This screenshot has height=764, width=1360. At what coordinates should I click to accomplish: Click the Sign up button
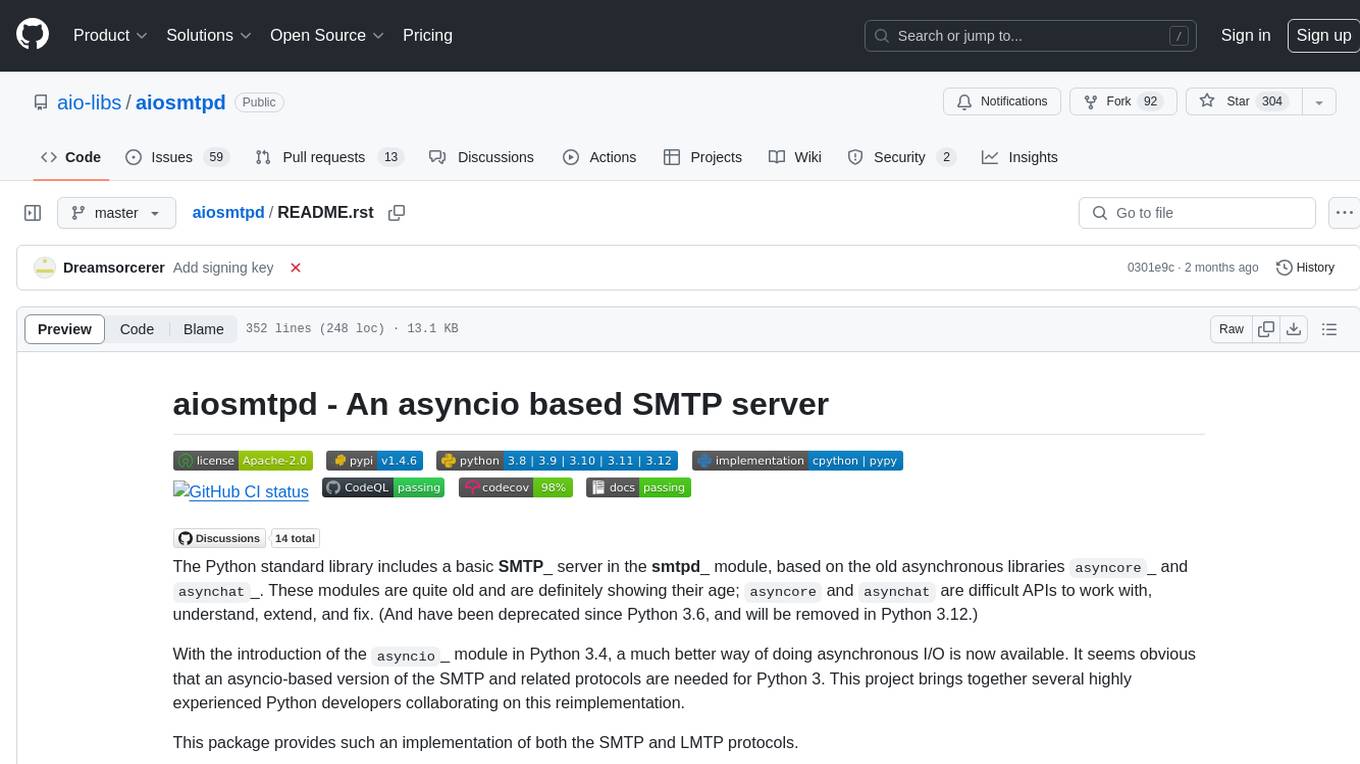[1323, 35]
